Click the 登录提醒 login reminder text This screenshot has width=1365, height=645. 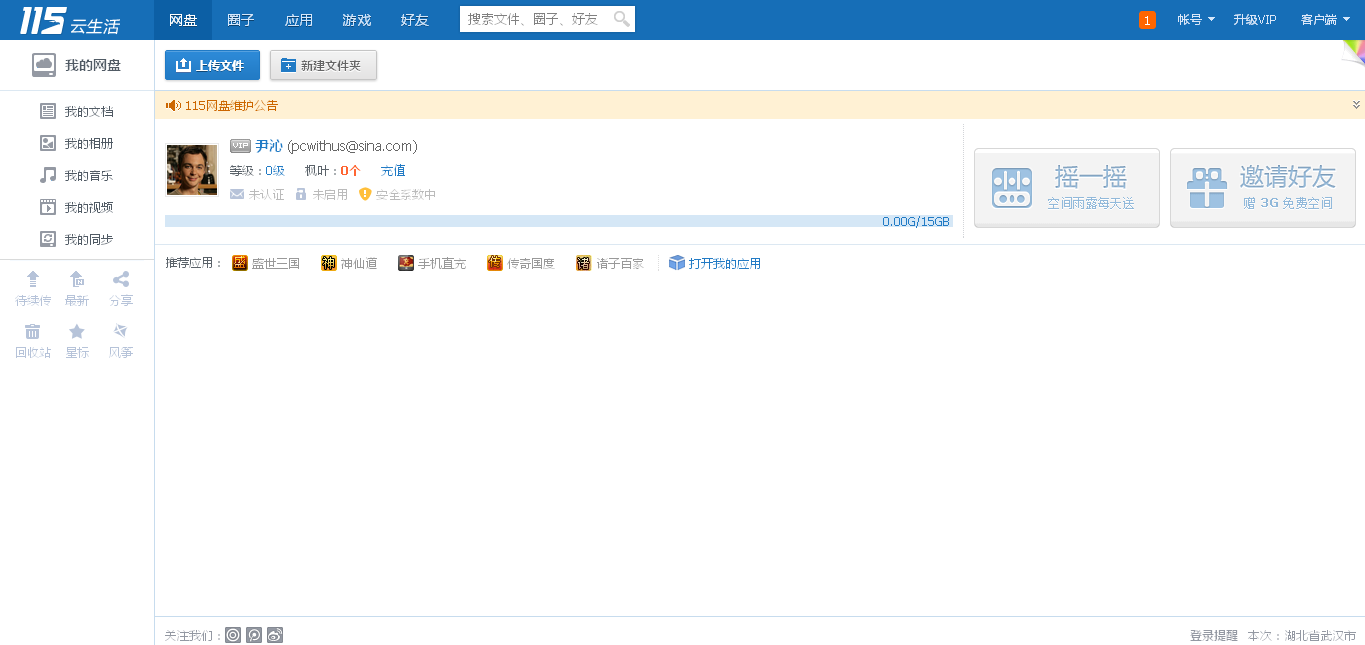pos(1214,635)
